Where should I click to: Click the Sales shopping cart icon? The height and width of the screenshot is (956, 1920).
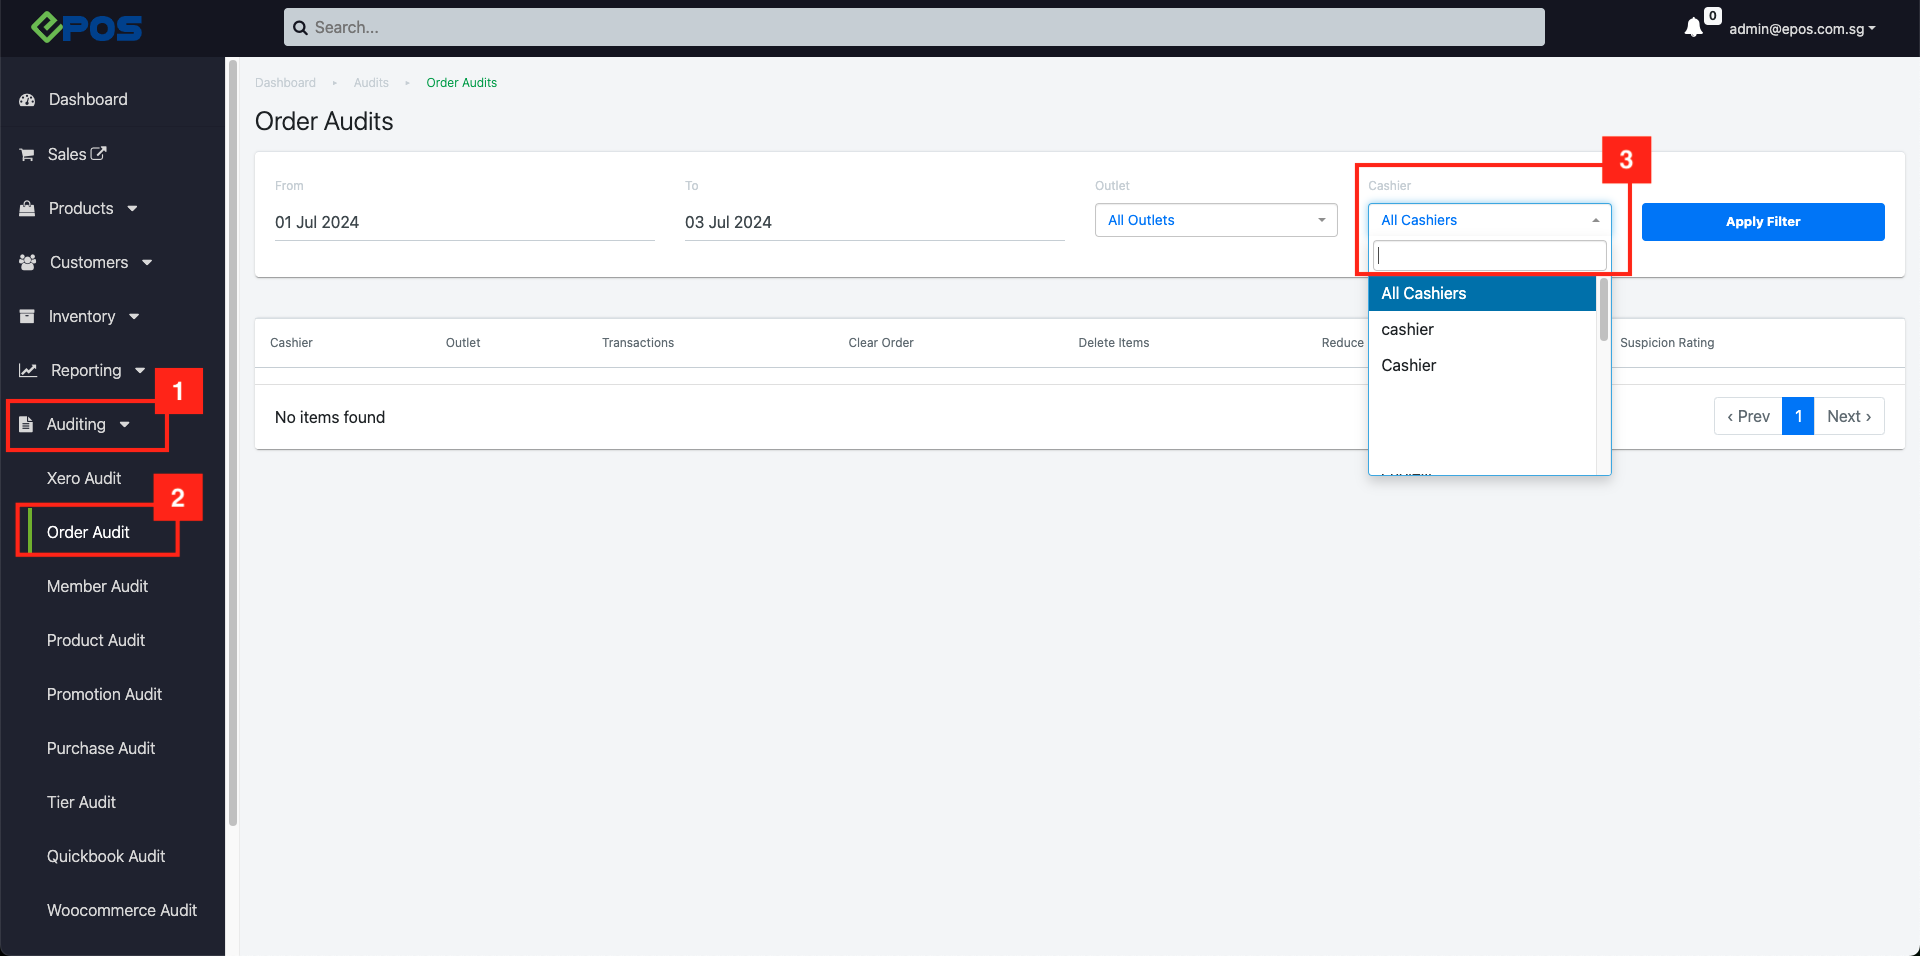(27, 154)
